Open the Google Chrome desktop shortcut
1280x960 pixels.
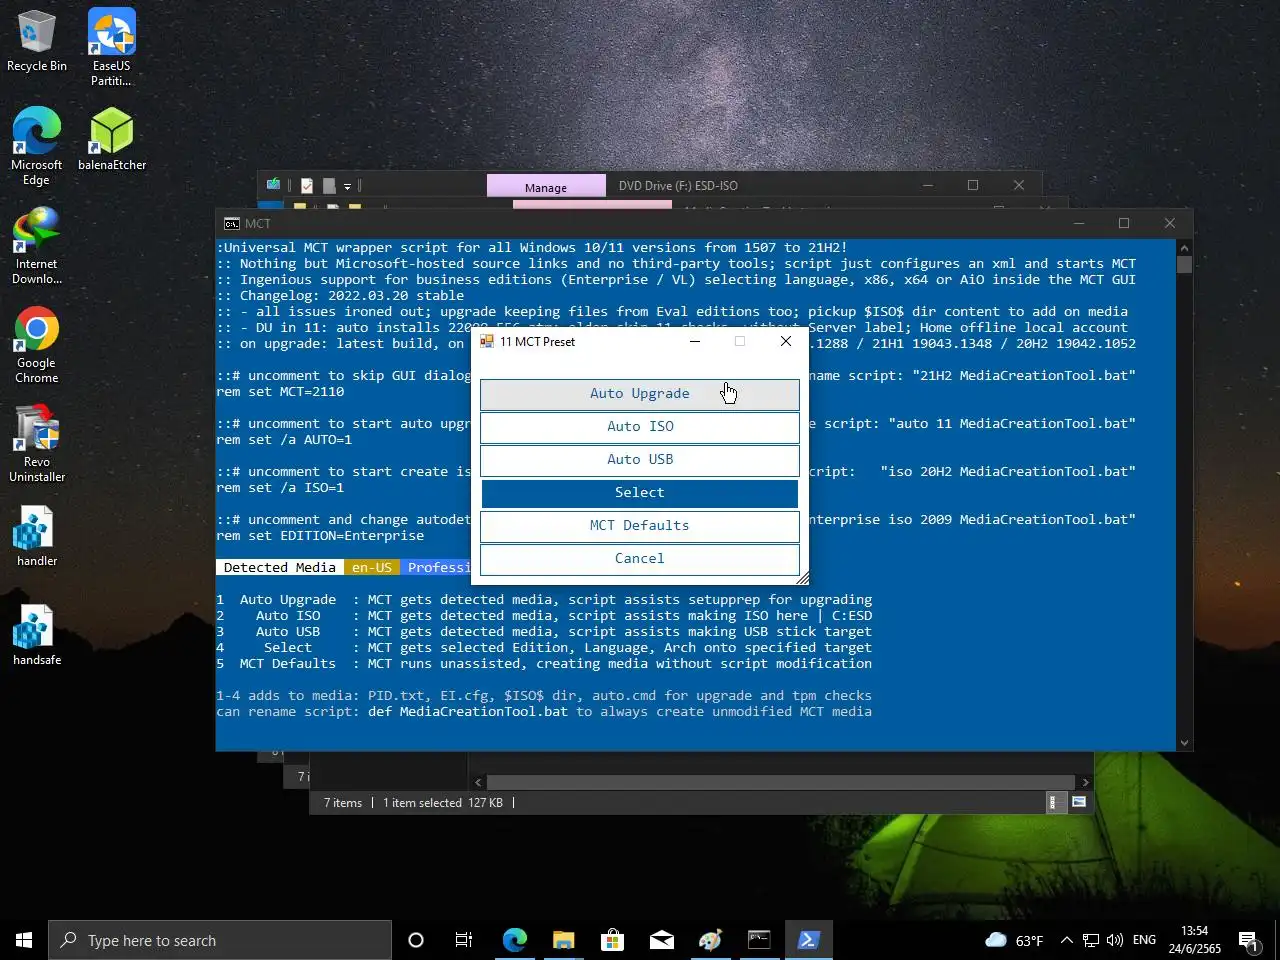point(37,345)
